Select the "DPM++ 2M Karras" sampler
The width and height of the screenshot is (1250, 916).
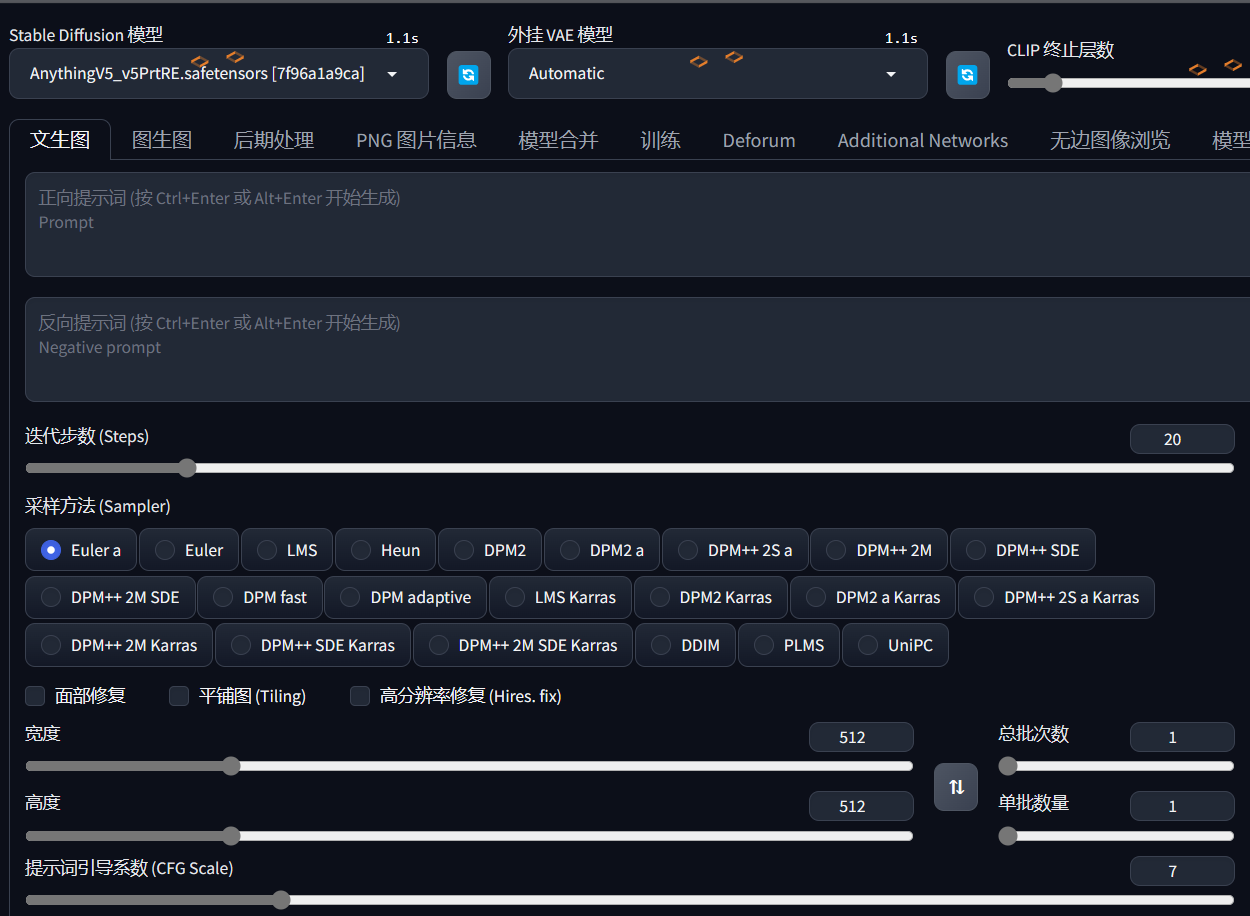click(x=119, y=645)
